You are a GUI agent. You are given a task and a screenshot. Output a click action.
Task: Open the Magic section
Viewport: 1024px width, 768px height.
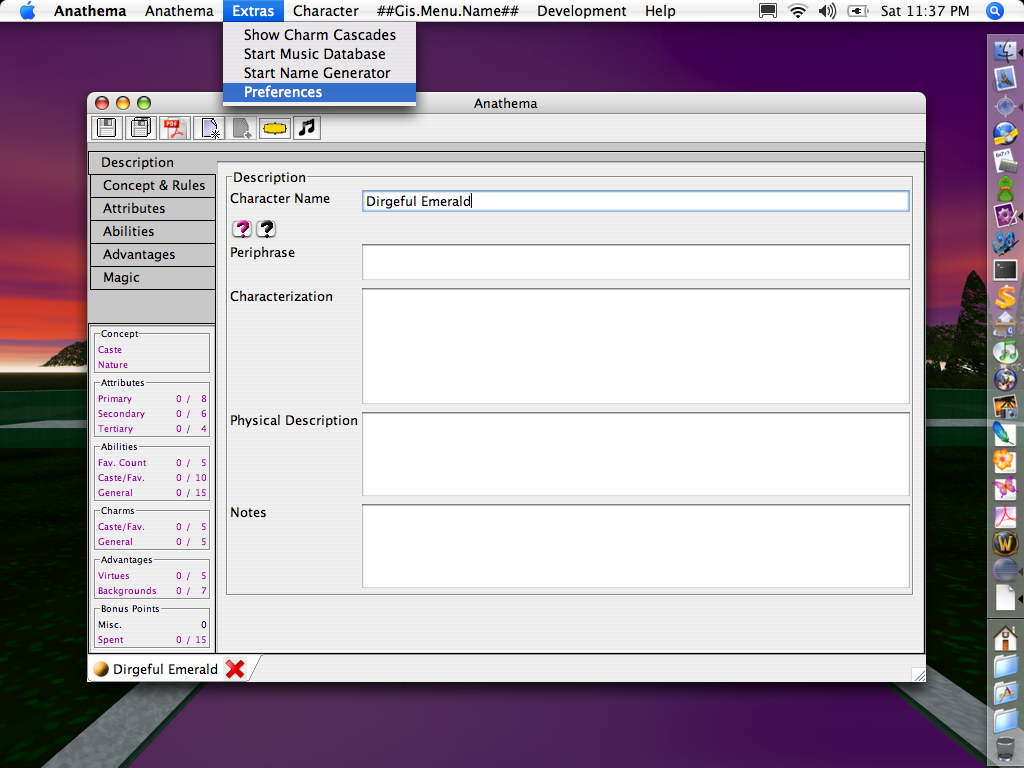(x=153, y=278)
